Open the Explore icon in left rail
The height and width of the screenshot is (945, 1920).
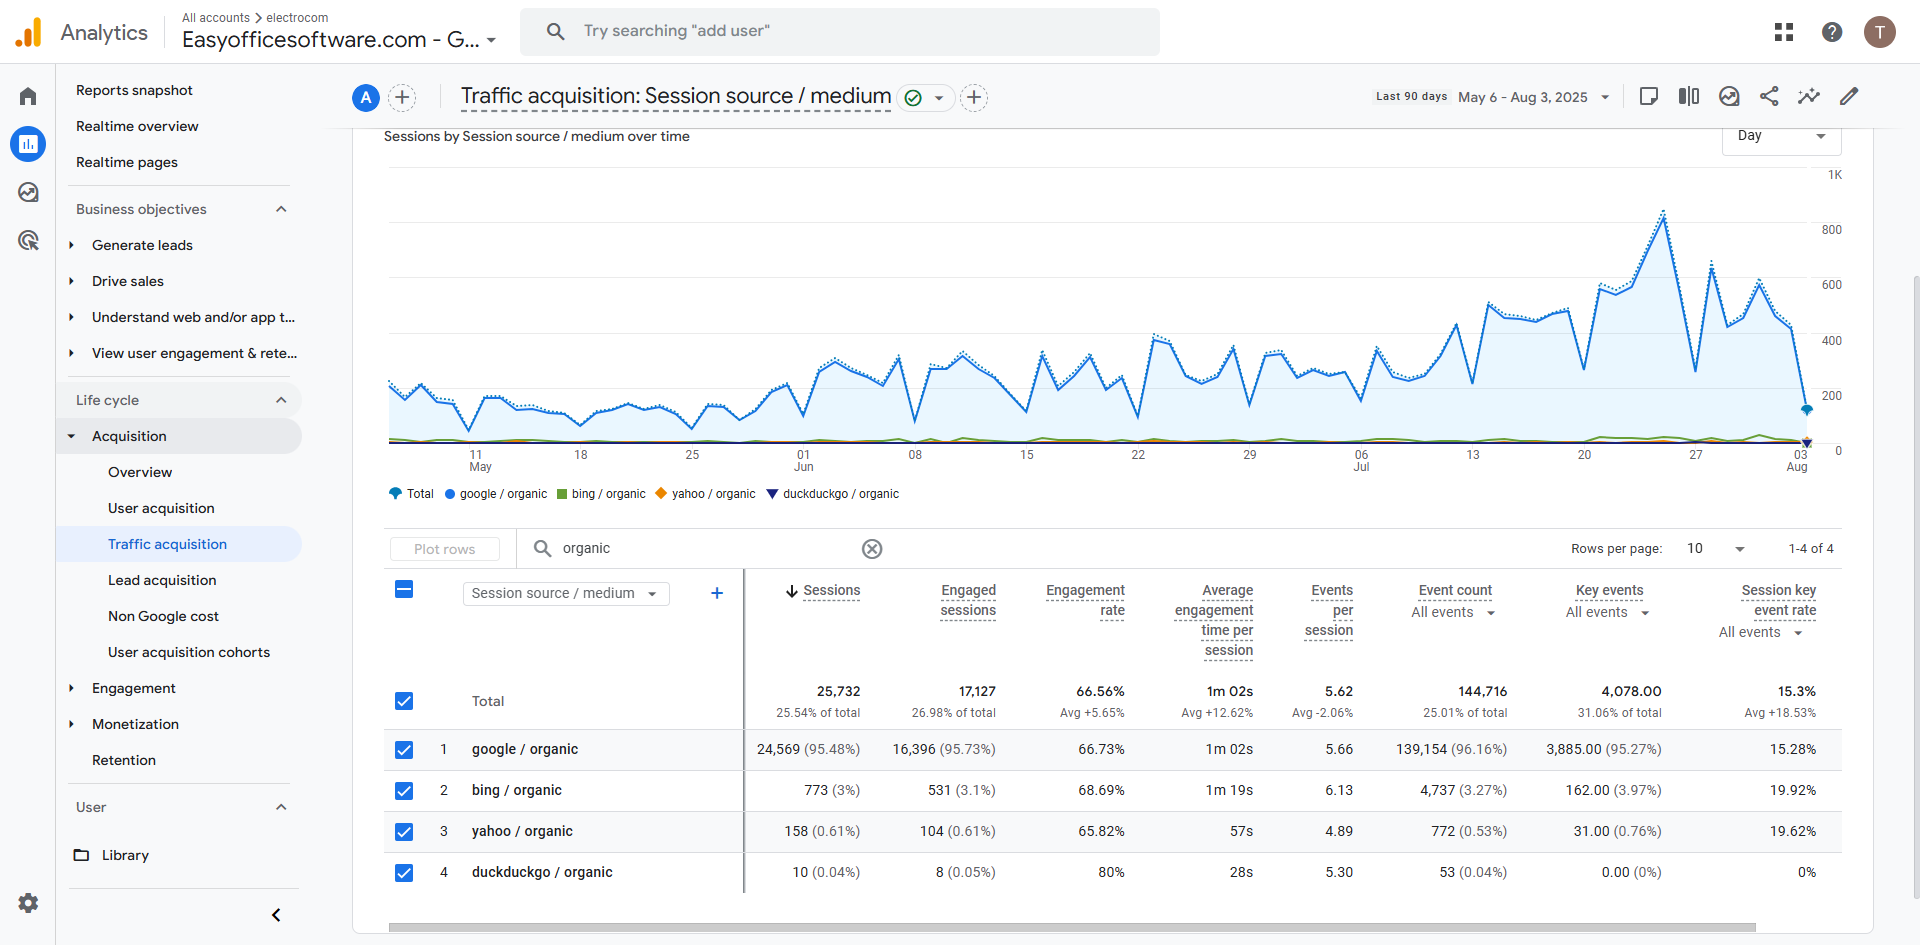(x=28, y=192)
